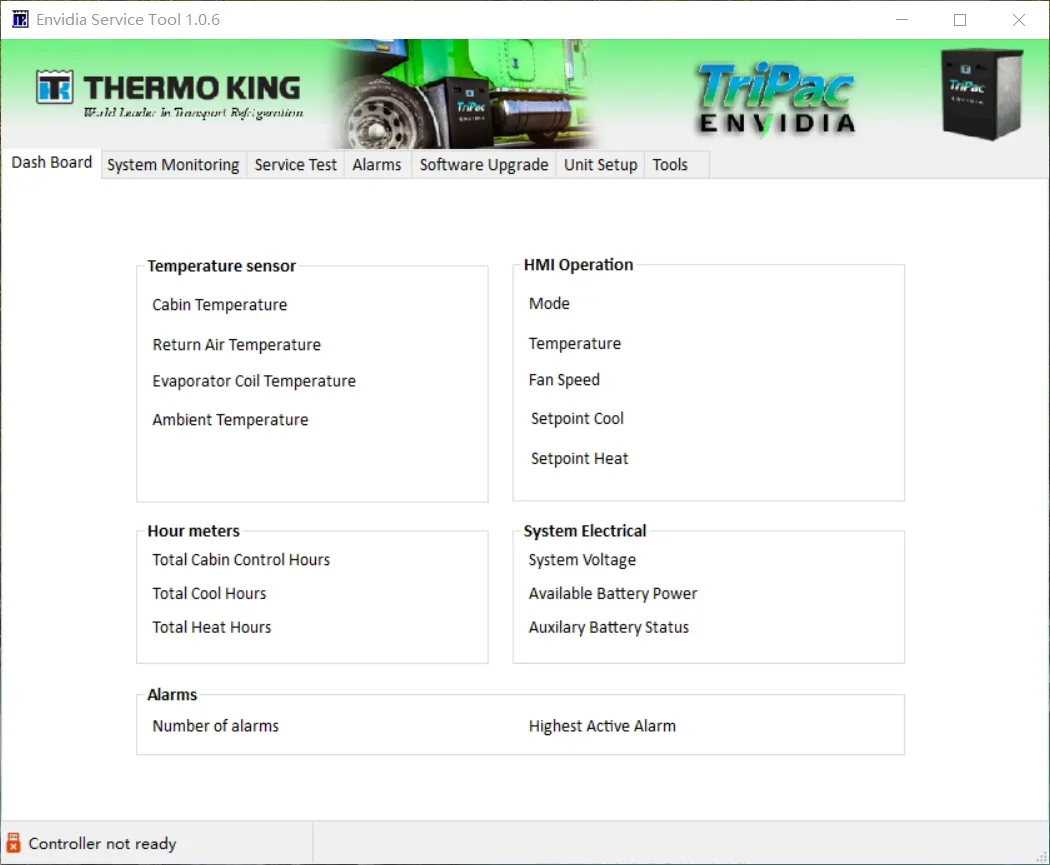Click the Setpoint Heat label
This screenshot has width=1050, height=865.
click(579, 459)
